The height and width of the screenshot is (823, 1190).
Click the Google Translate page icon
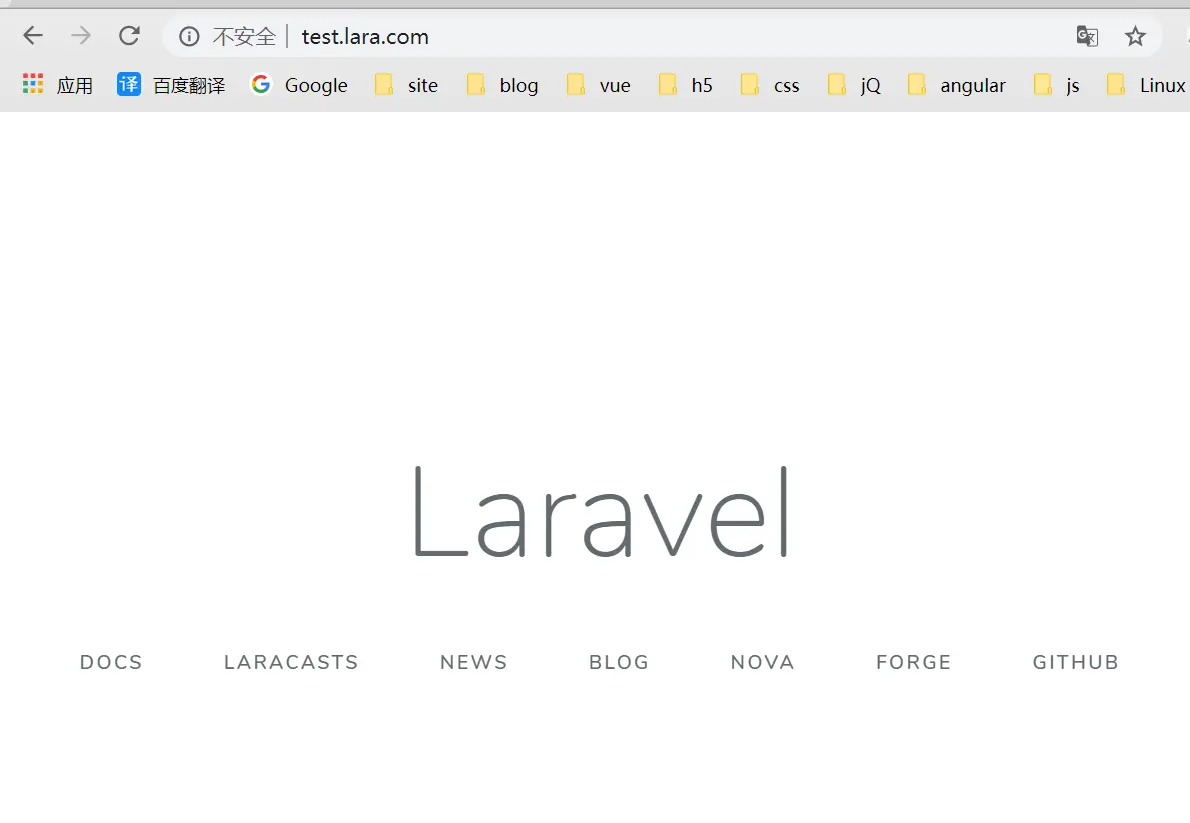pos(1087,36)
